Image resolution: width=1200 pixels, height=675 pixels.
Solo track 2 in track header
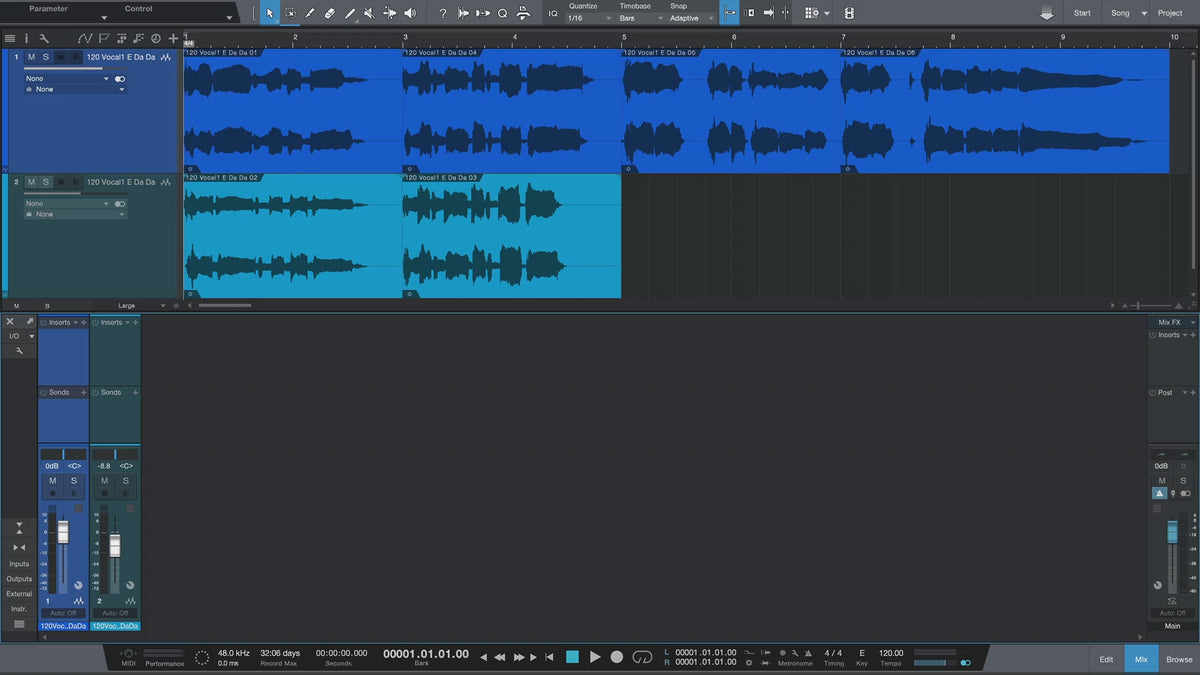tap(46, 182)
